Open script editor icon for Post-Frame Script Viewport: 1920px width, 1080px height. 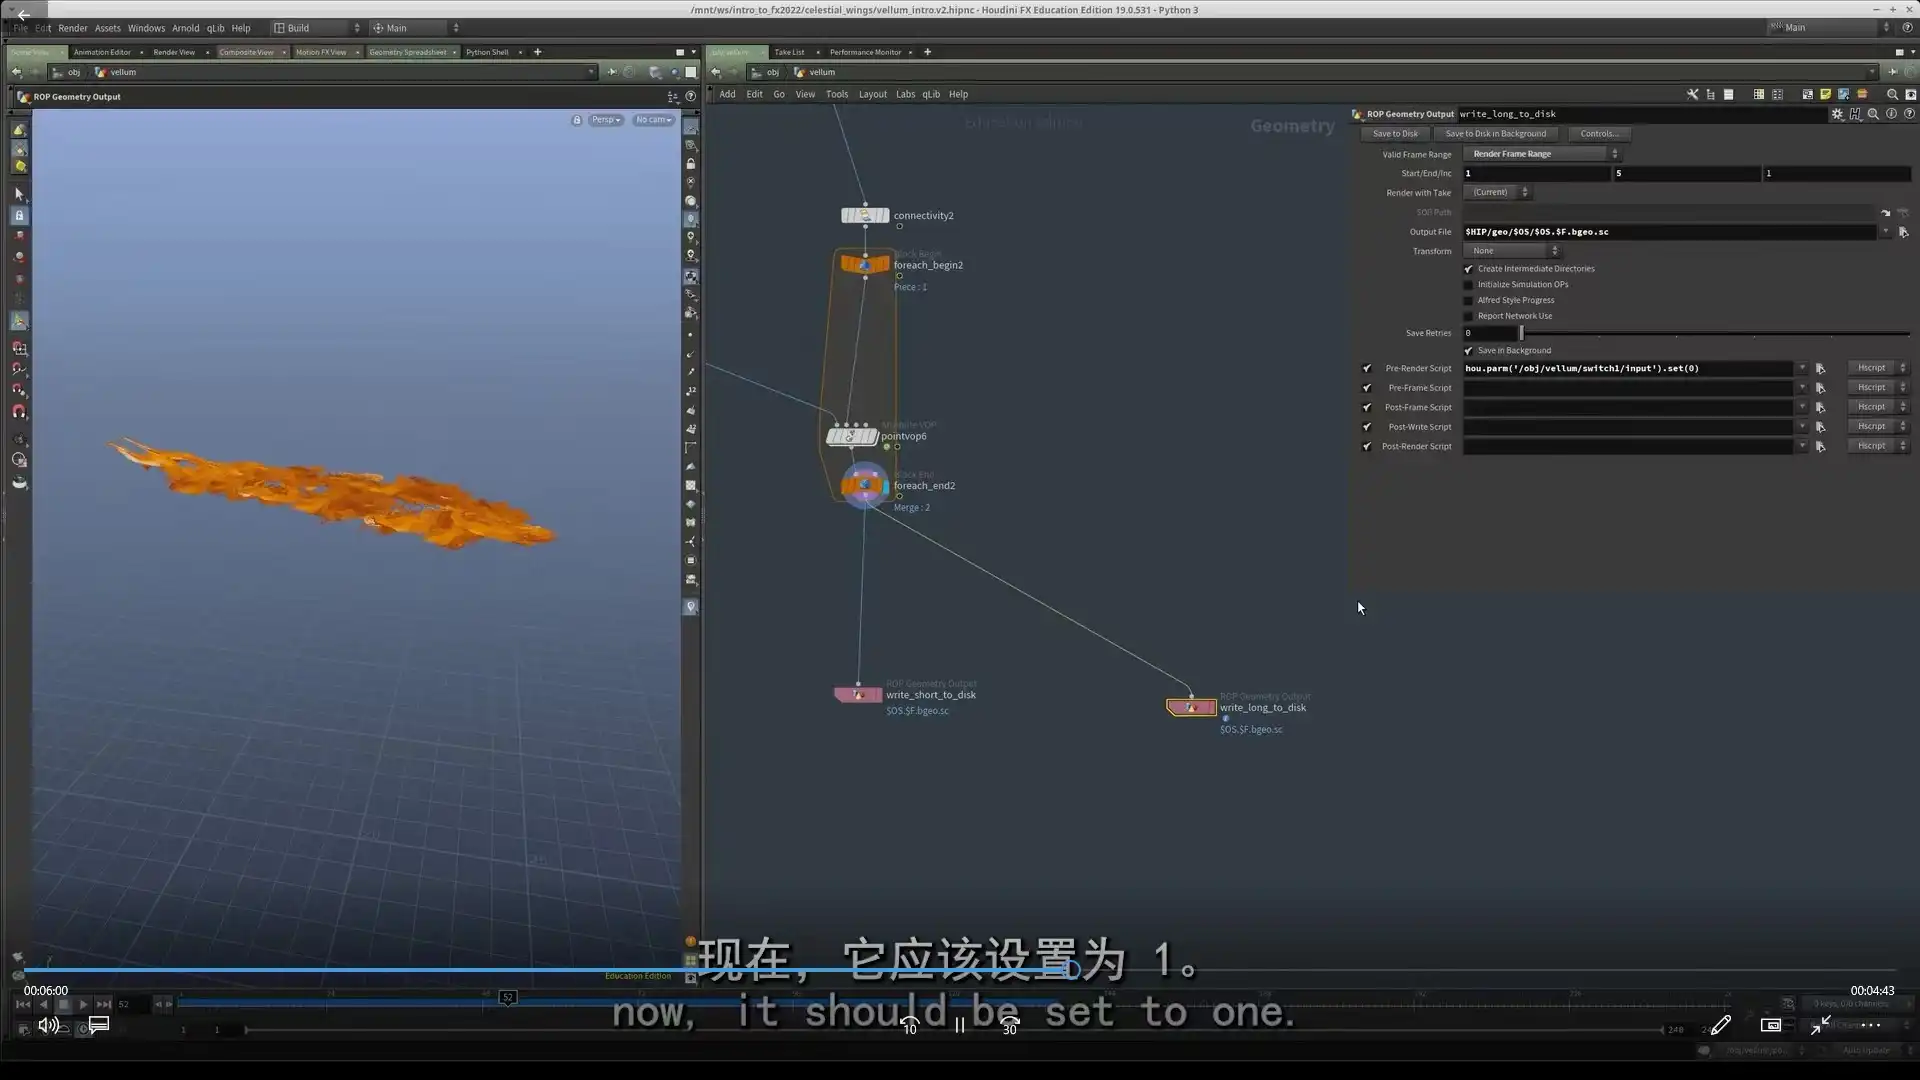coord(1820,408)
